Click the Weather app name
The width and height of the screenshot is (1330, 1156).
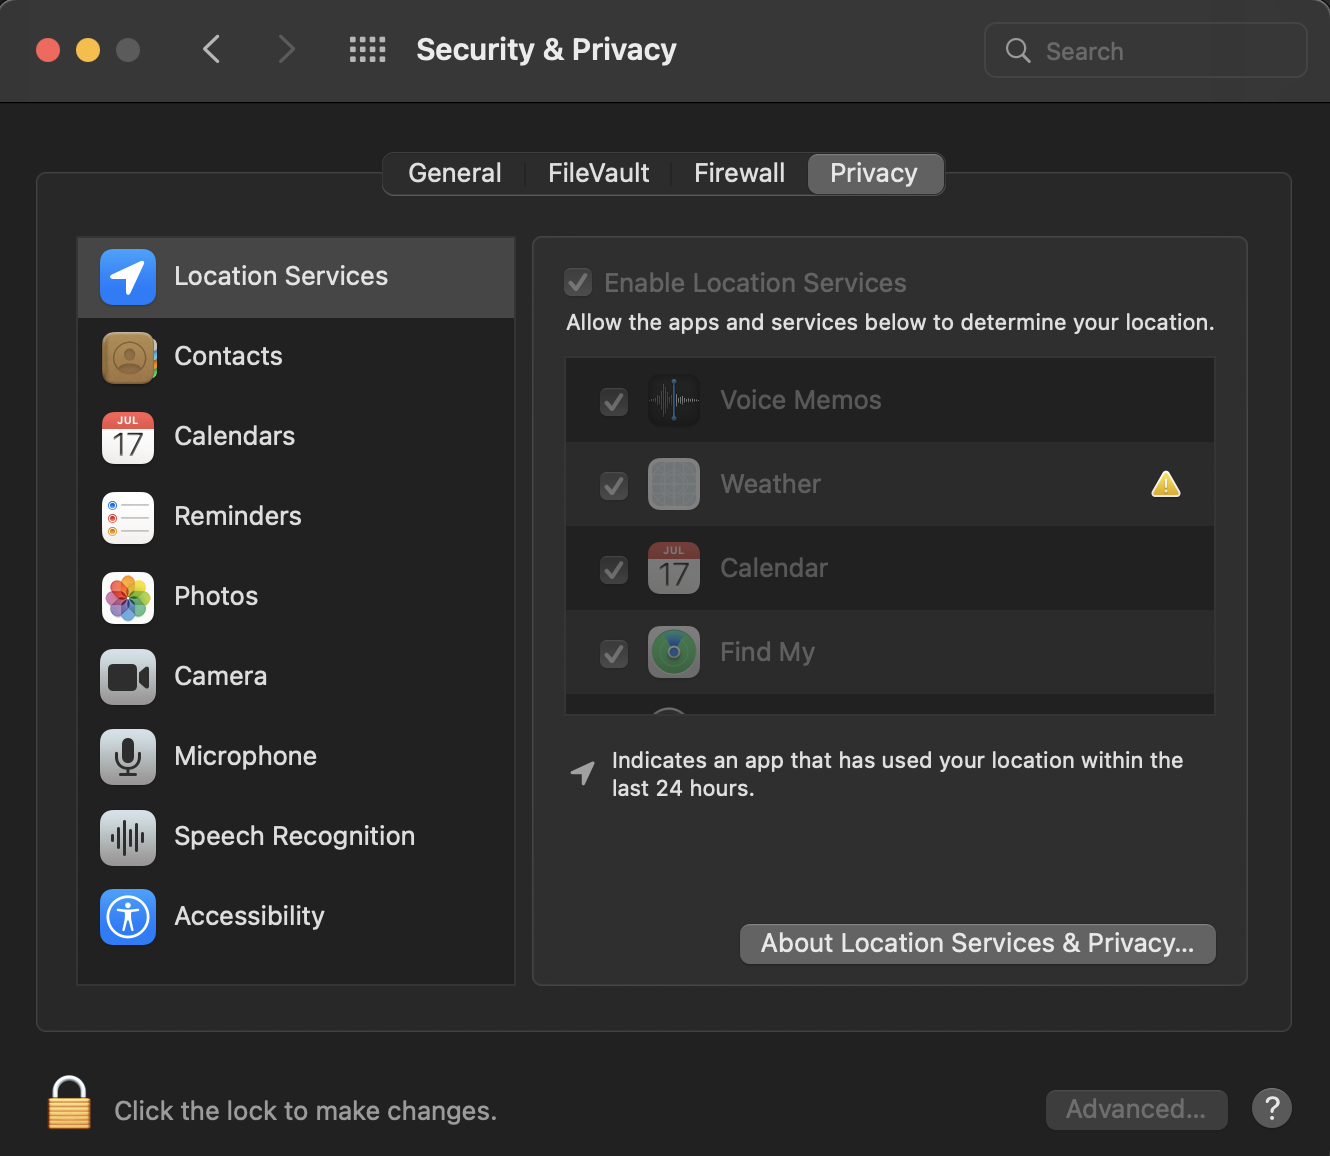(x=770, y=484)
